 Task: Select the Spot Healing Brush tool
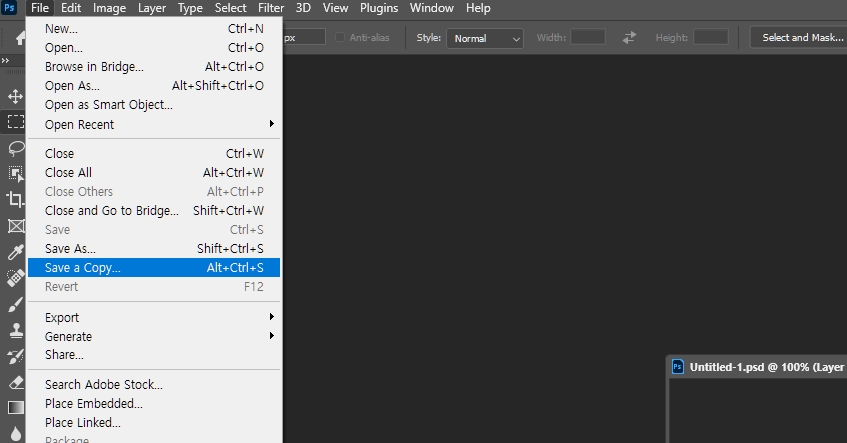pos(15,278)
